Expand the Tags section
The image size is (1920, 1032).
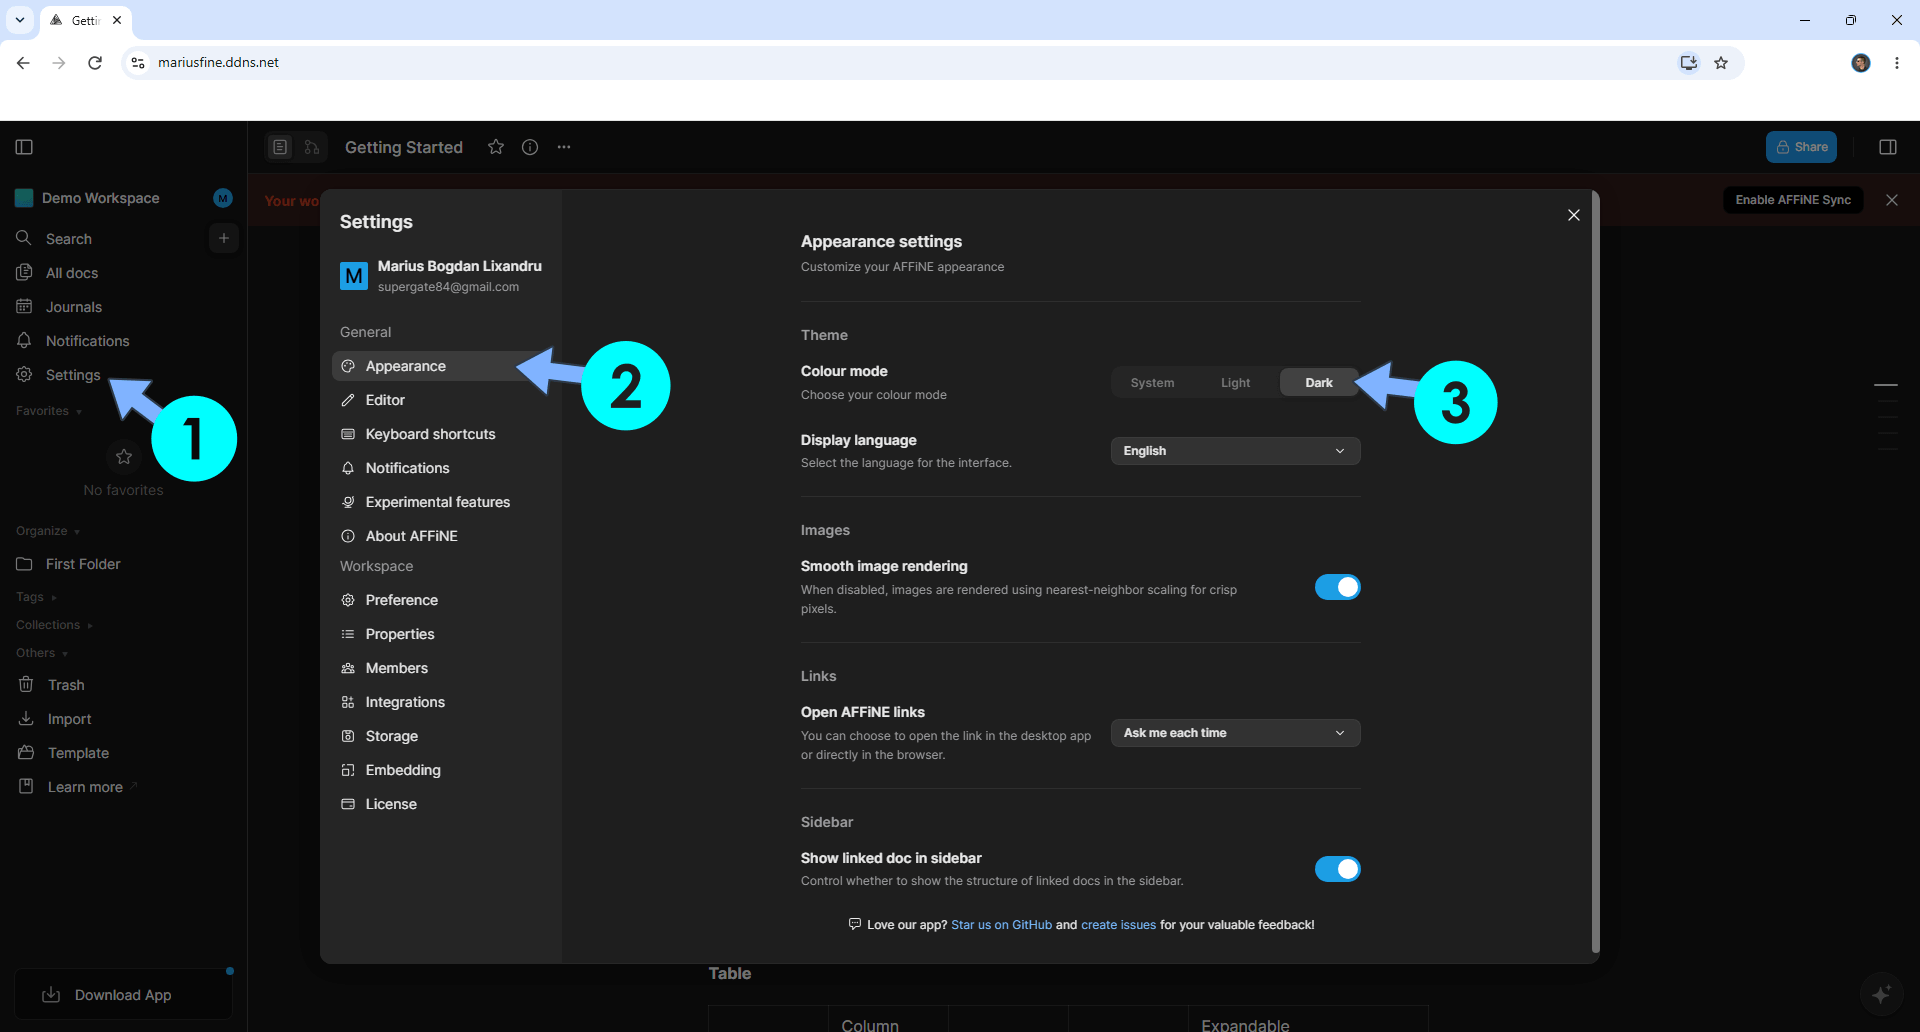pos(36,597)
